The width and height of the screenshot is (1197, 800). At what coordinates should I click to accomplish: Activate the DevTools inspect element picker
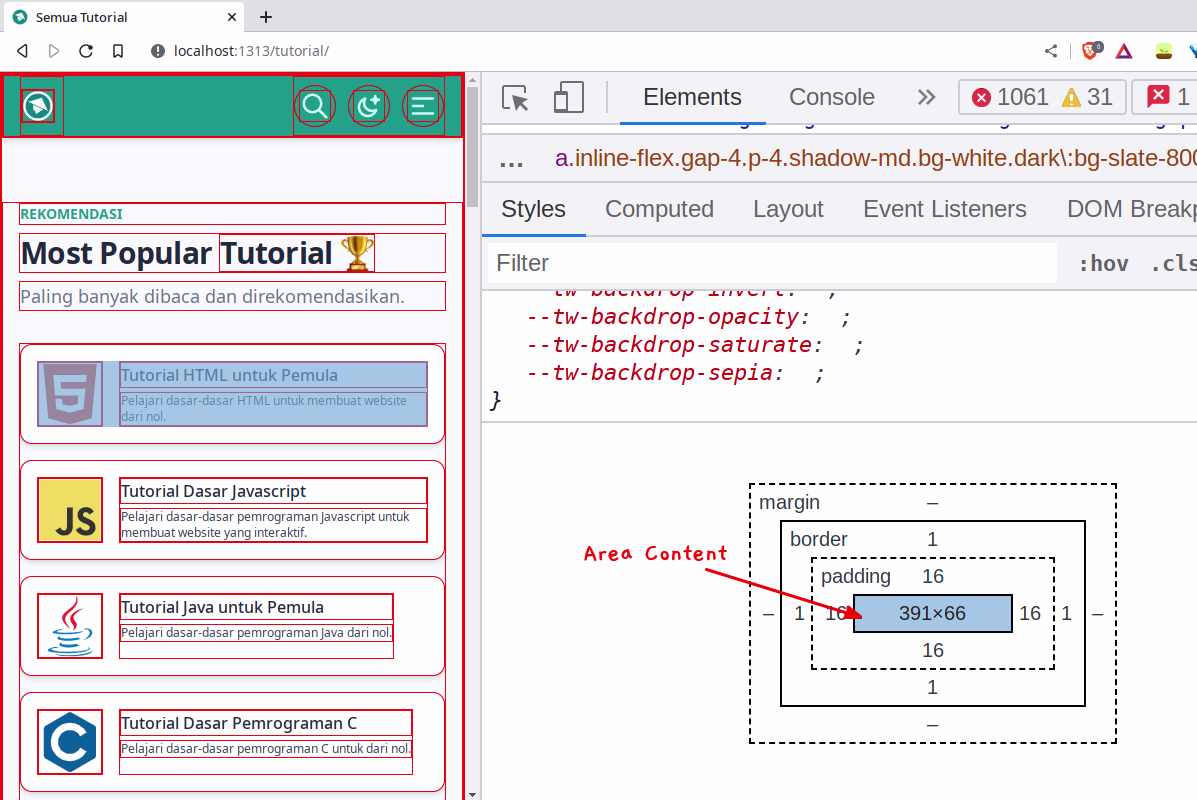coord(515,97)
